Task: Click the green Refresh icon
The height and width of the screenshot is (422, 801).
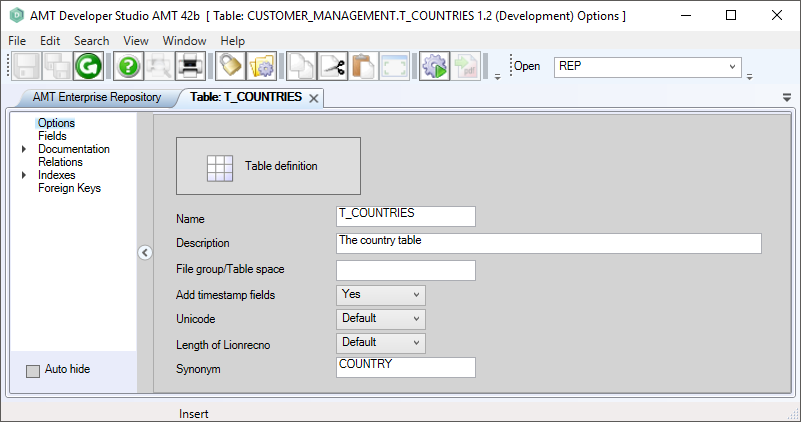Action: coord(88,66)
